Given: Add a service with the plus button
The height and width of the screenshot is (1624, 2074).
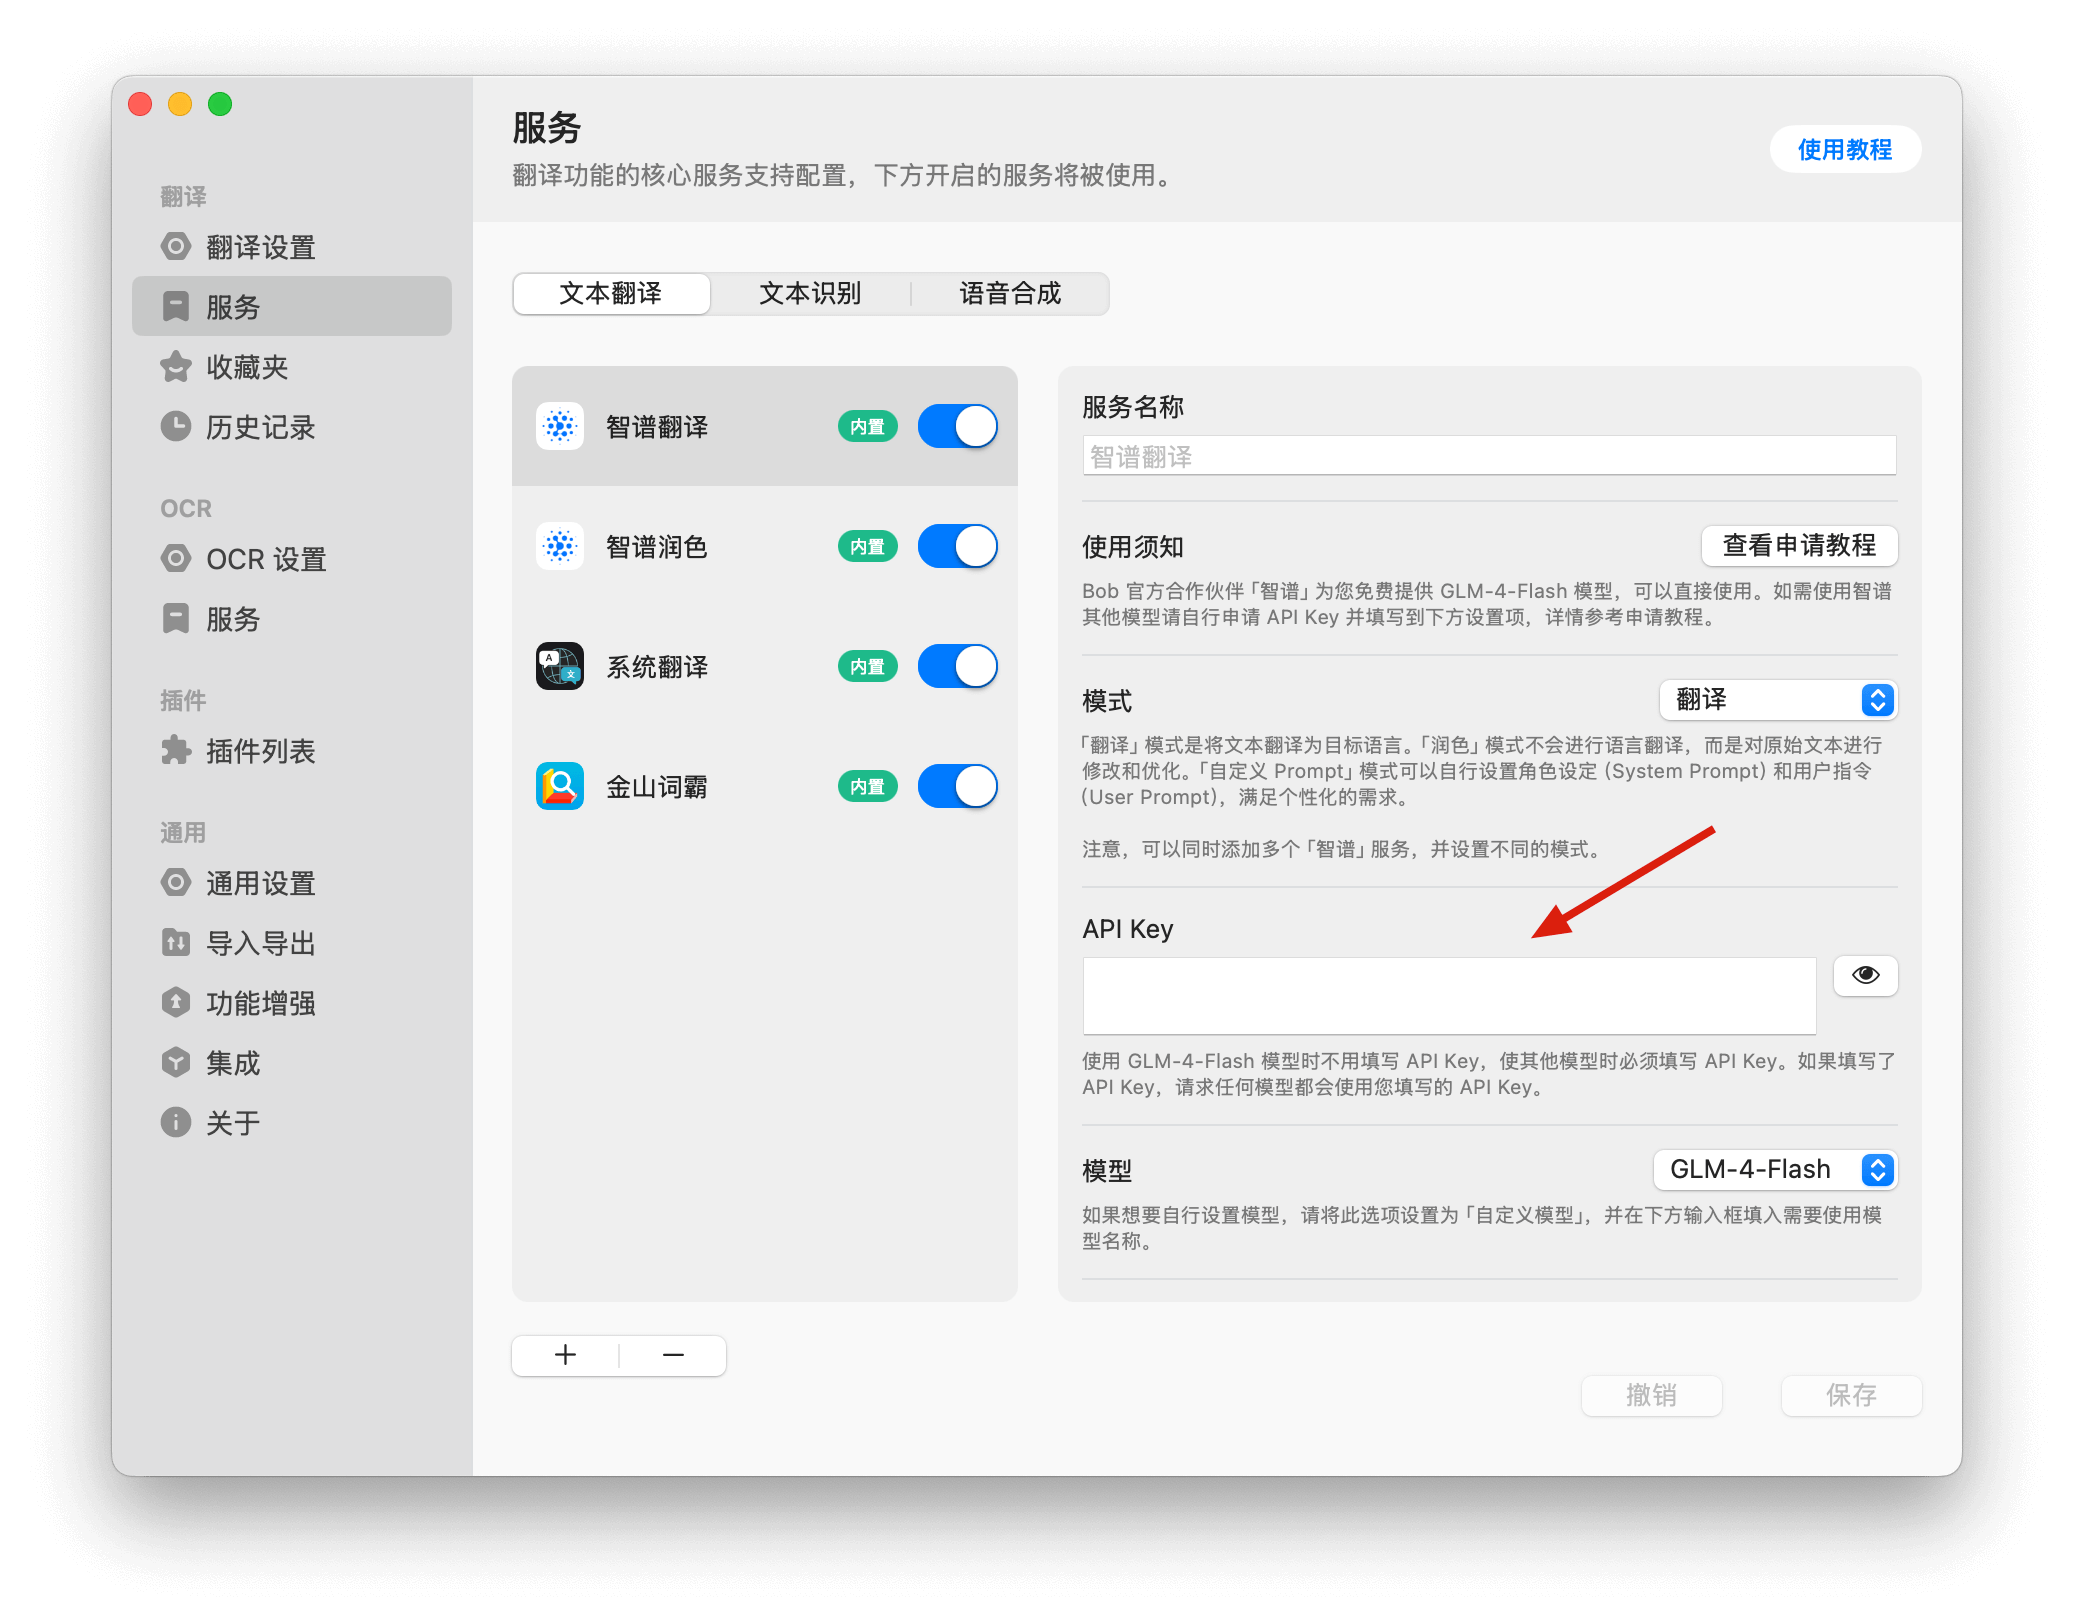Looking at the screenshot, I should (x=566, y=1355).
